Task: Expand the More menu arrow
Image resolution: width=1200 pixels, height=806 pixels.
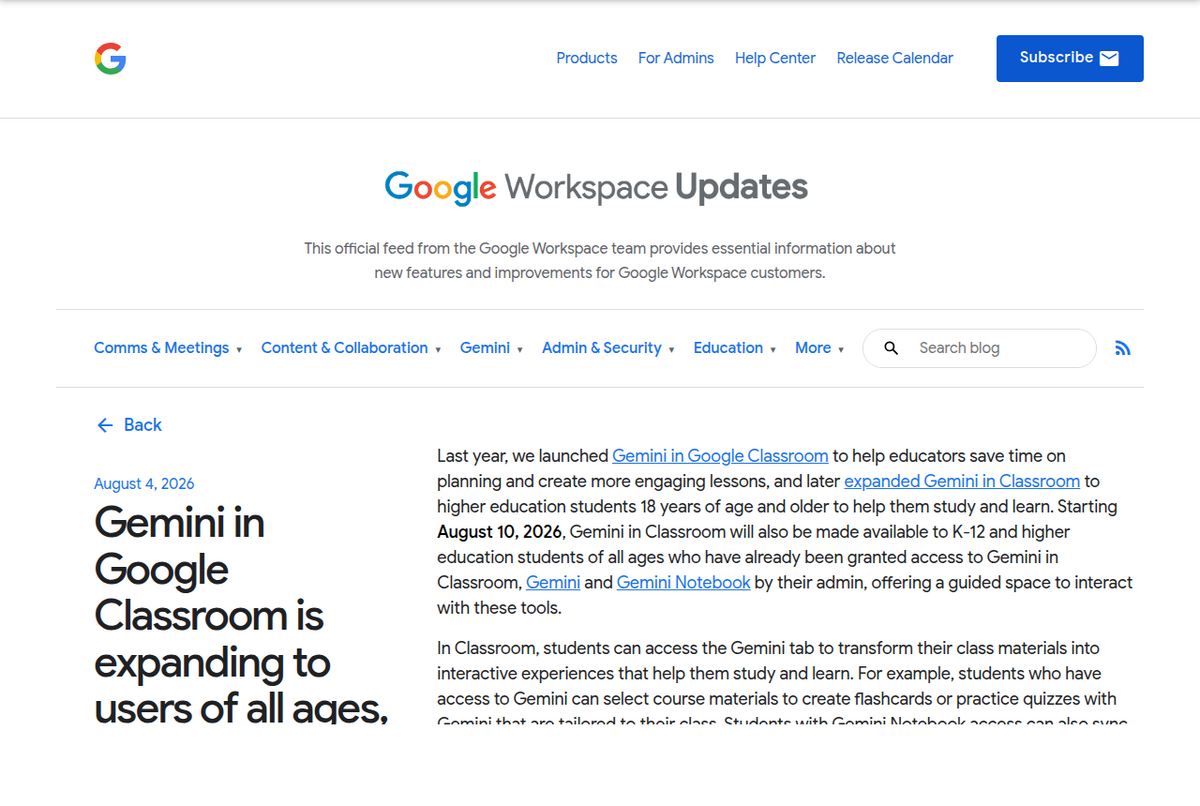Action: pos(841,349)
